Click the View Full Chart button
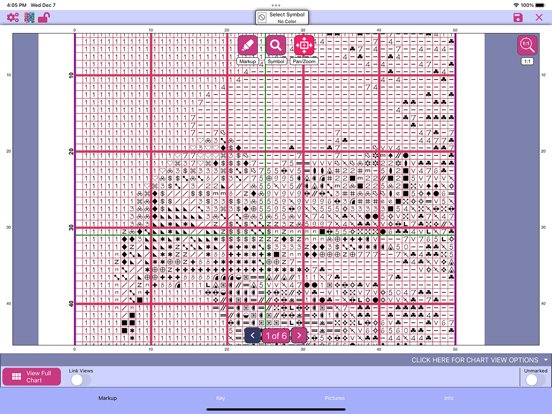Image resolution: width=552 pixels, height=414 pixels. point(32,377)
